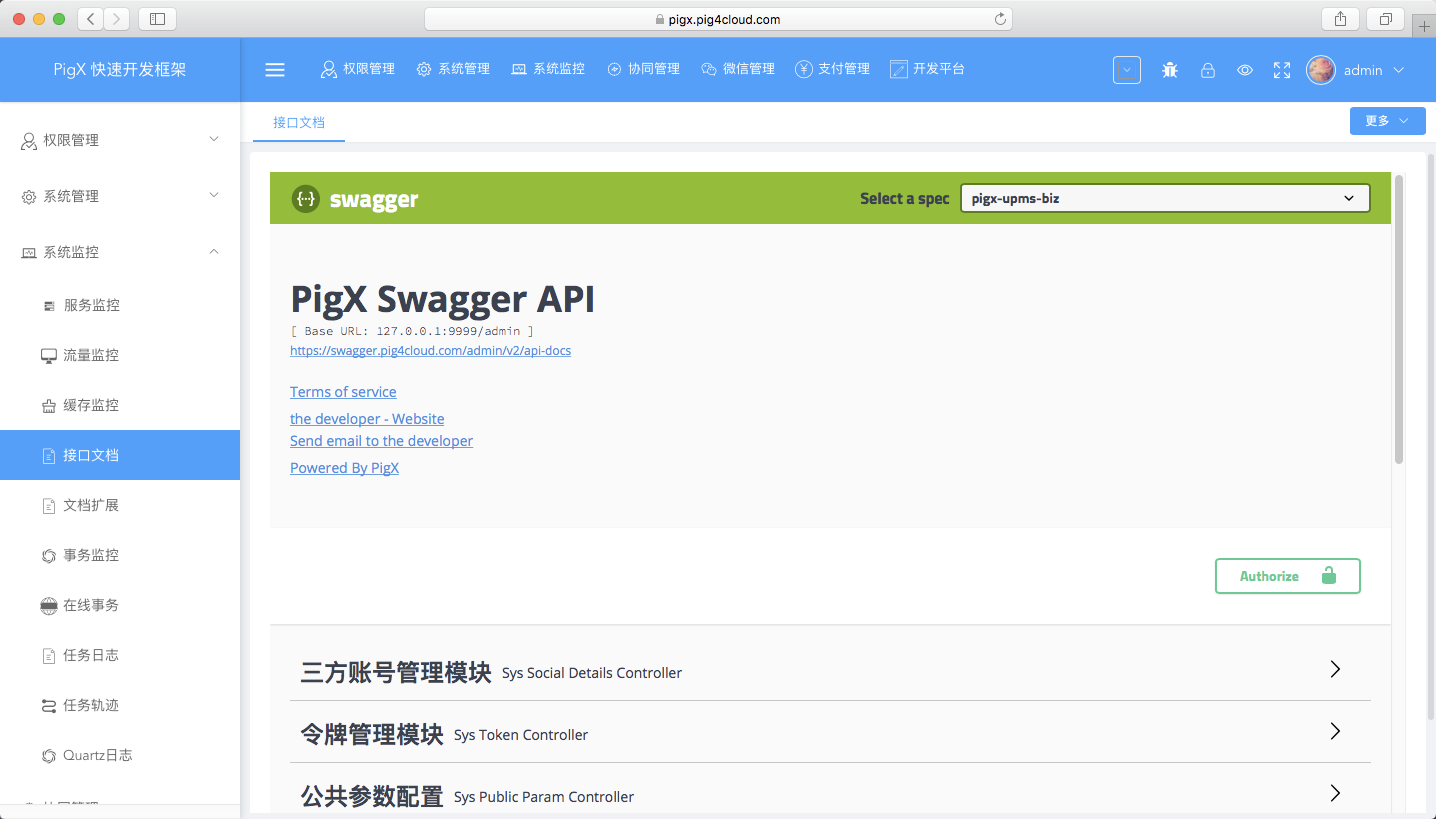Open the 更多 dropdown button

point(1387,120)
